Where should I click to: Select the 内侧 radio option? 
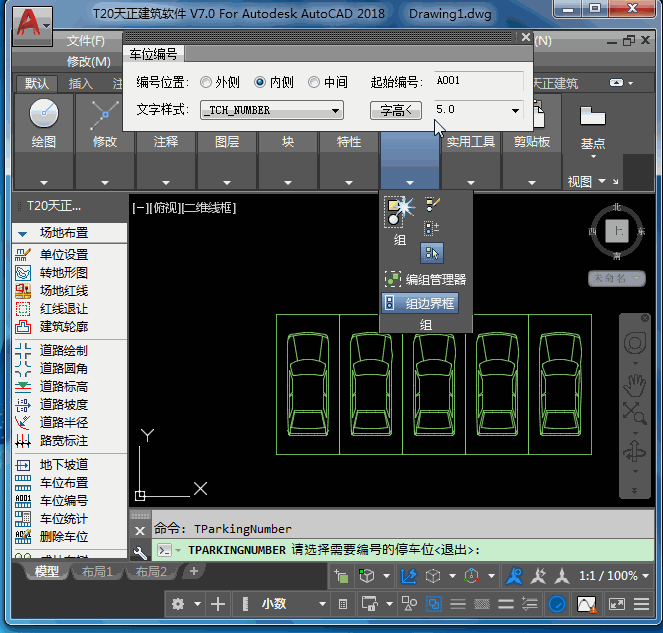pyautogui.click(x=260, y=82)
